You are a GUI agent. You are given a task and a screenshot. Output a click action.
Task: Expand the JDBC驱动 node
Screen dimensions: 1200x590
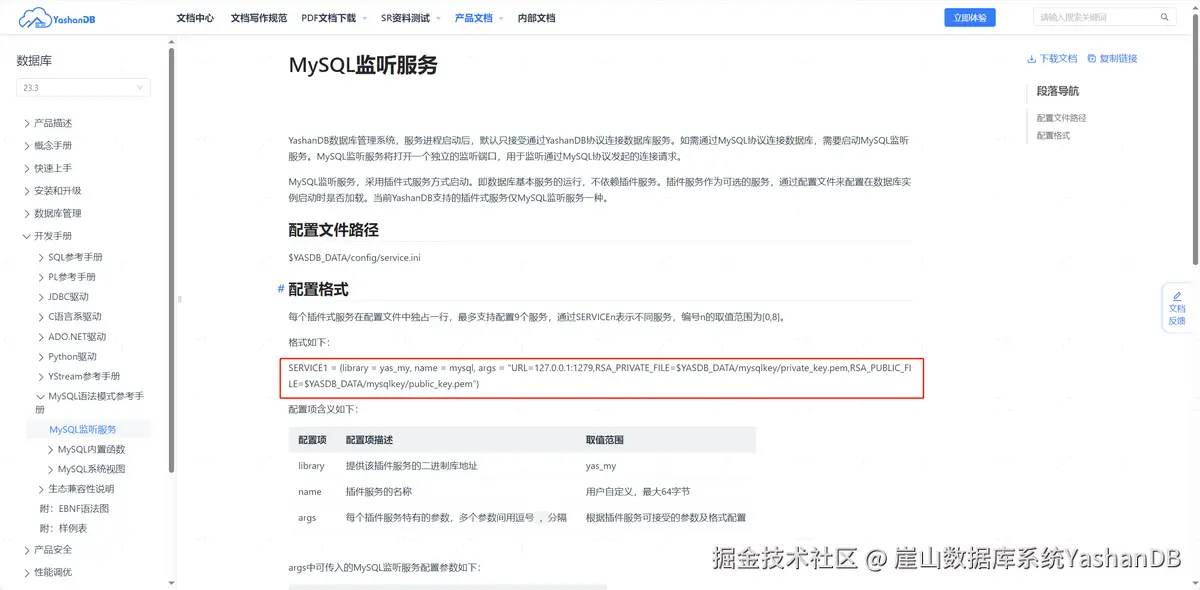[x=41, y=297]
